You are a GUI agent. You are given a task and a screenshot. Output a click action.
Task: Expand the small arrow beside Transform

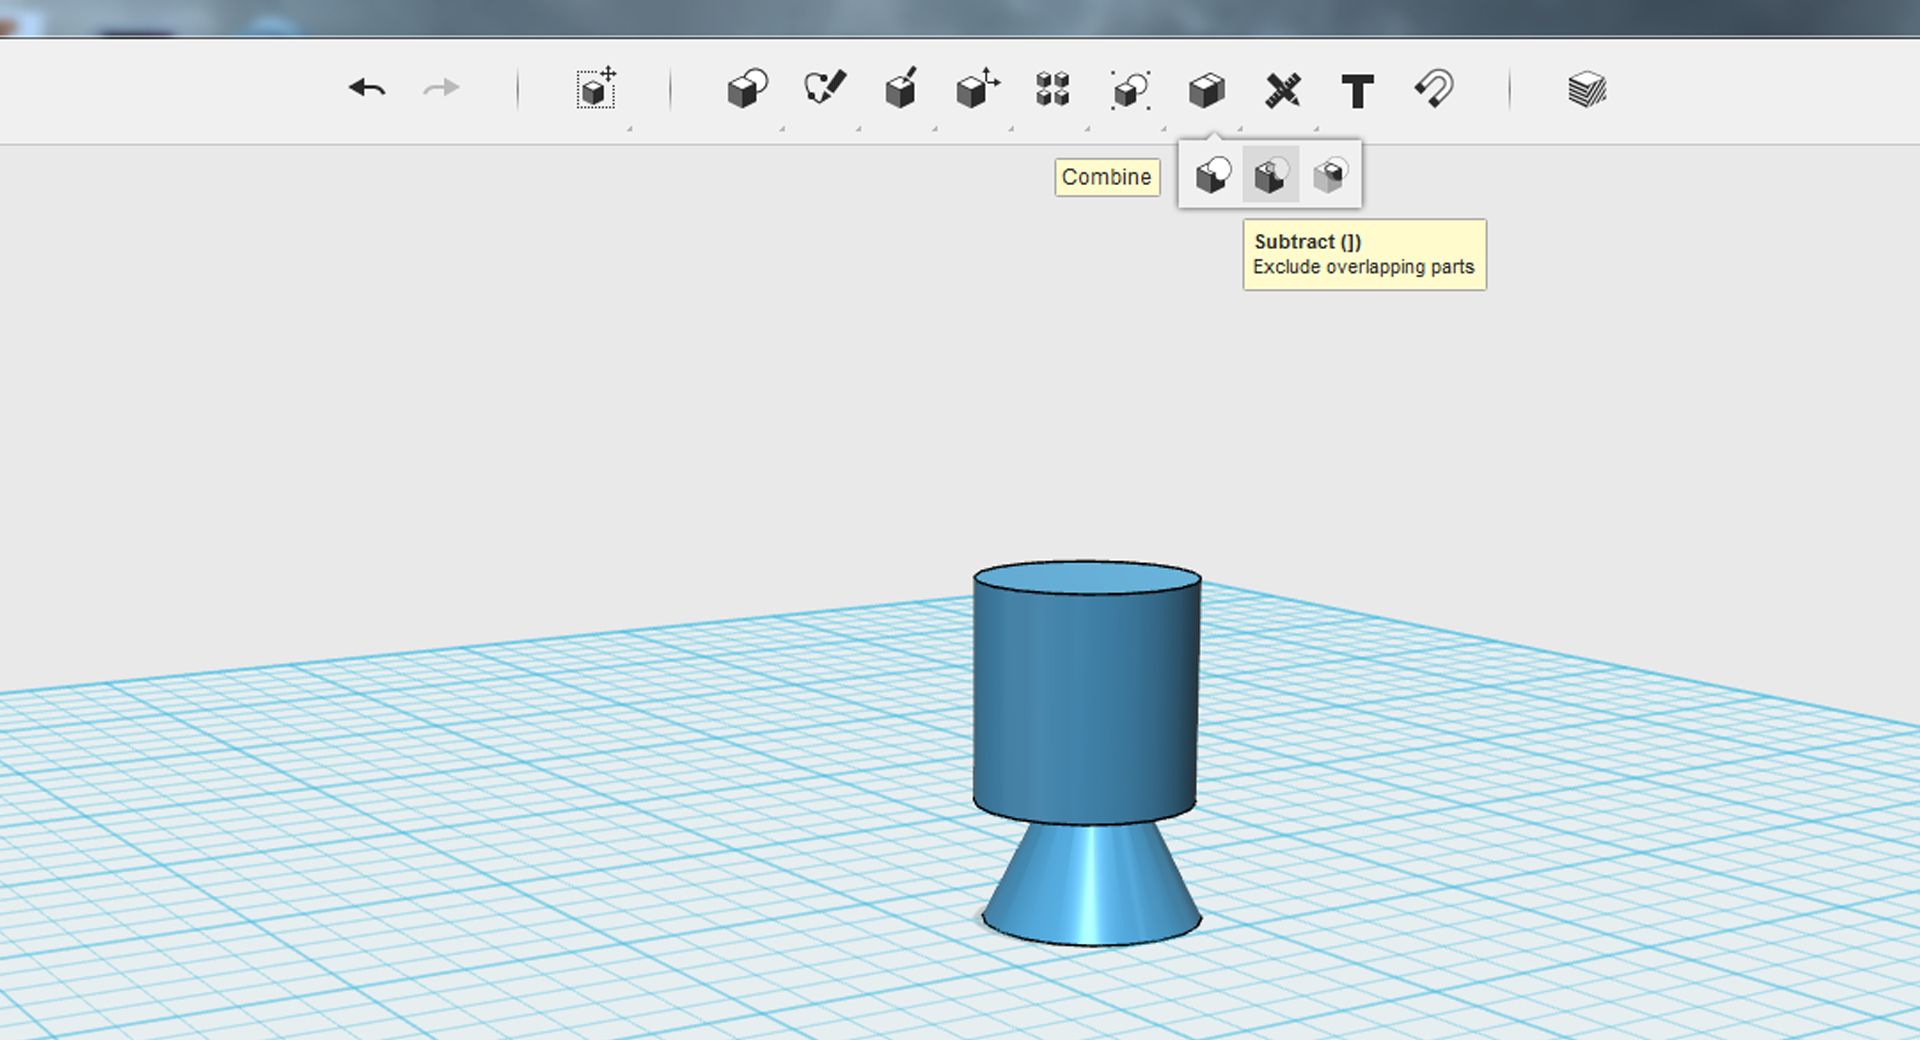tap(629, 129)
